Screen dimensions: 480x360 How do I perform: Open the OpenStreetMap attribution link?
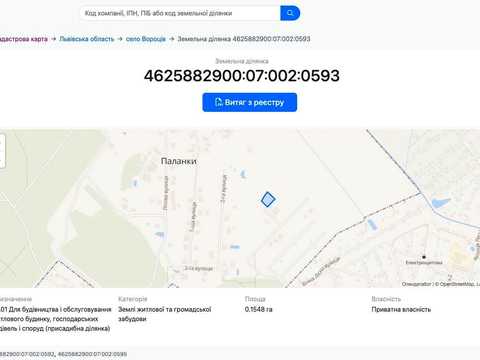pyautogui.click(x=458, y=284)
